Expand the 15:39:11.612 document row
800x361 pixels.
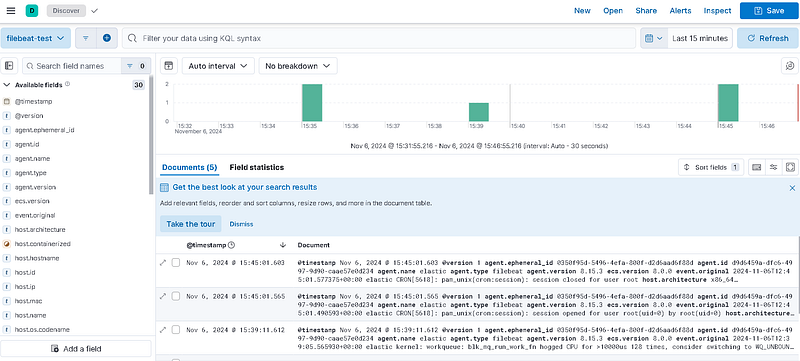click(163, 330)
